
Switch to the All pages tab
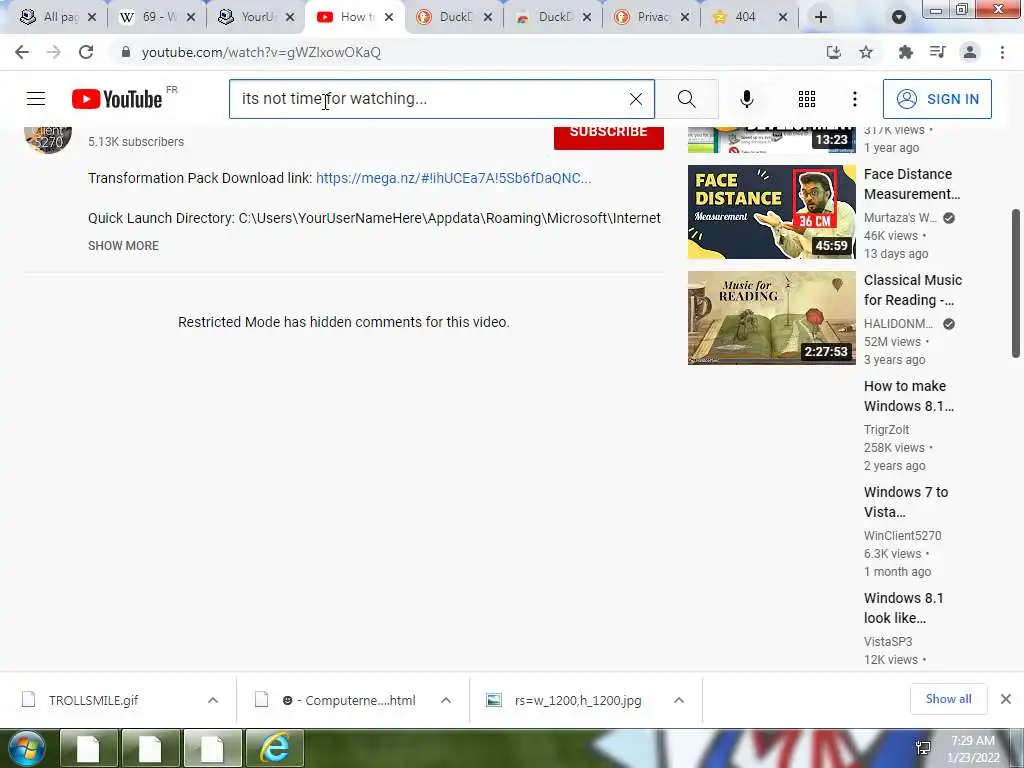50,17
